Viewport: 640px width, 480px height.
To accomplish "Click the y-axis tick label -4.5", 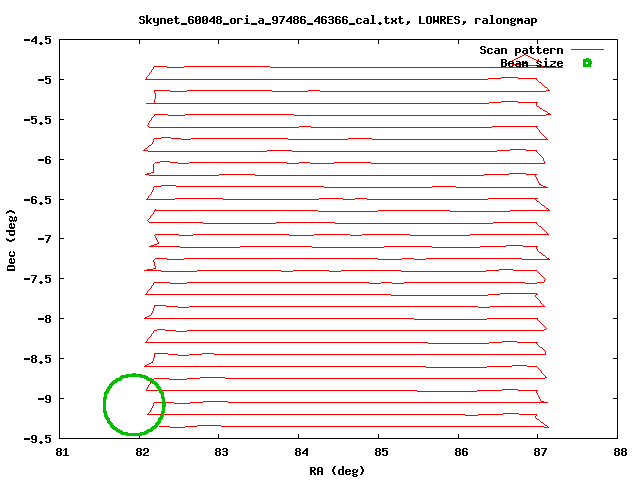I will [x=38, y=40].
